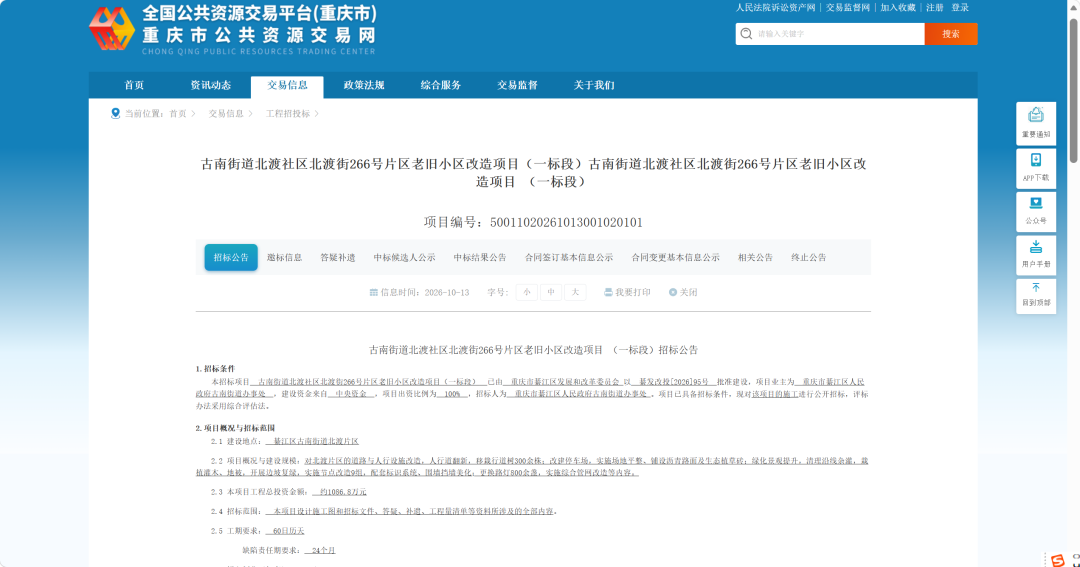Go to 首页 in the breadcrumb
This screenshot has height=567, width=1080.
(178, 114)
